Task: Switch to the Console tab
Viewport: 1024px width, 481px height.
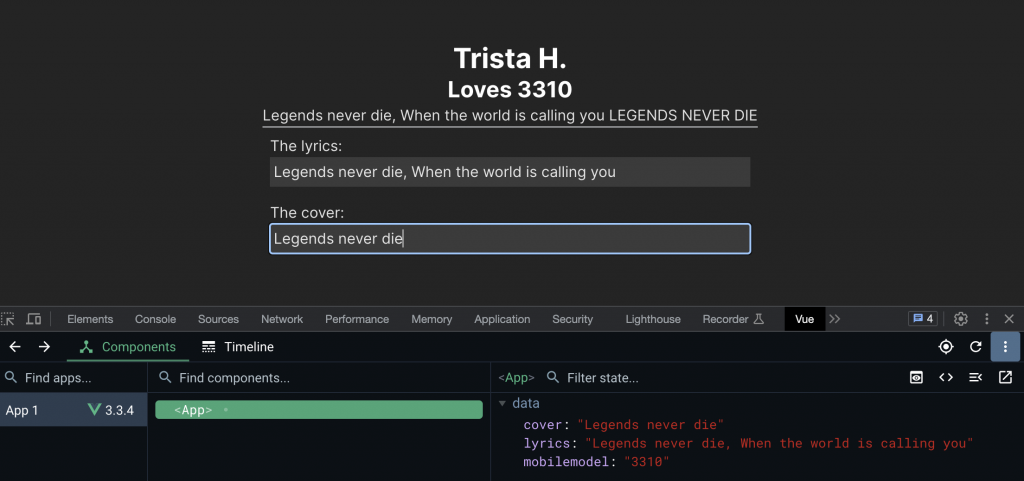Action: (x=155, y=319)
